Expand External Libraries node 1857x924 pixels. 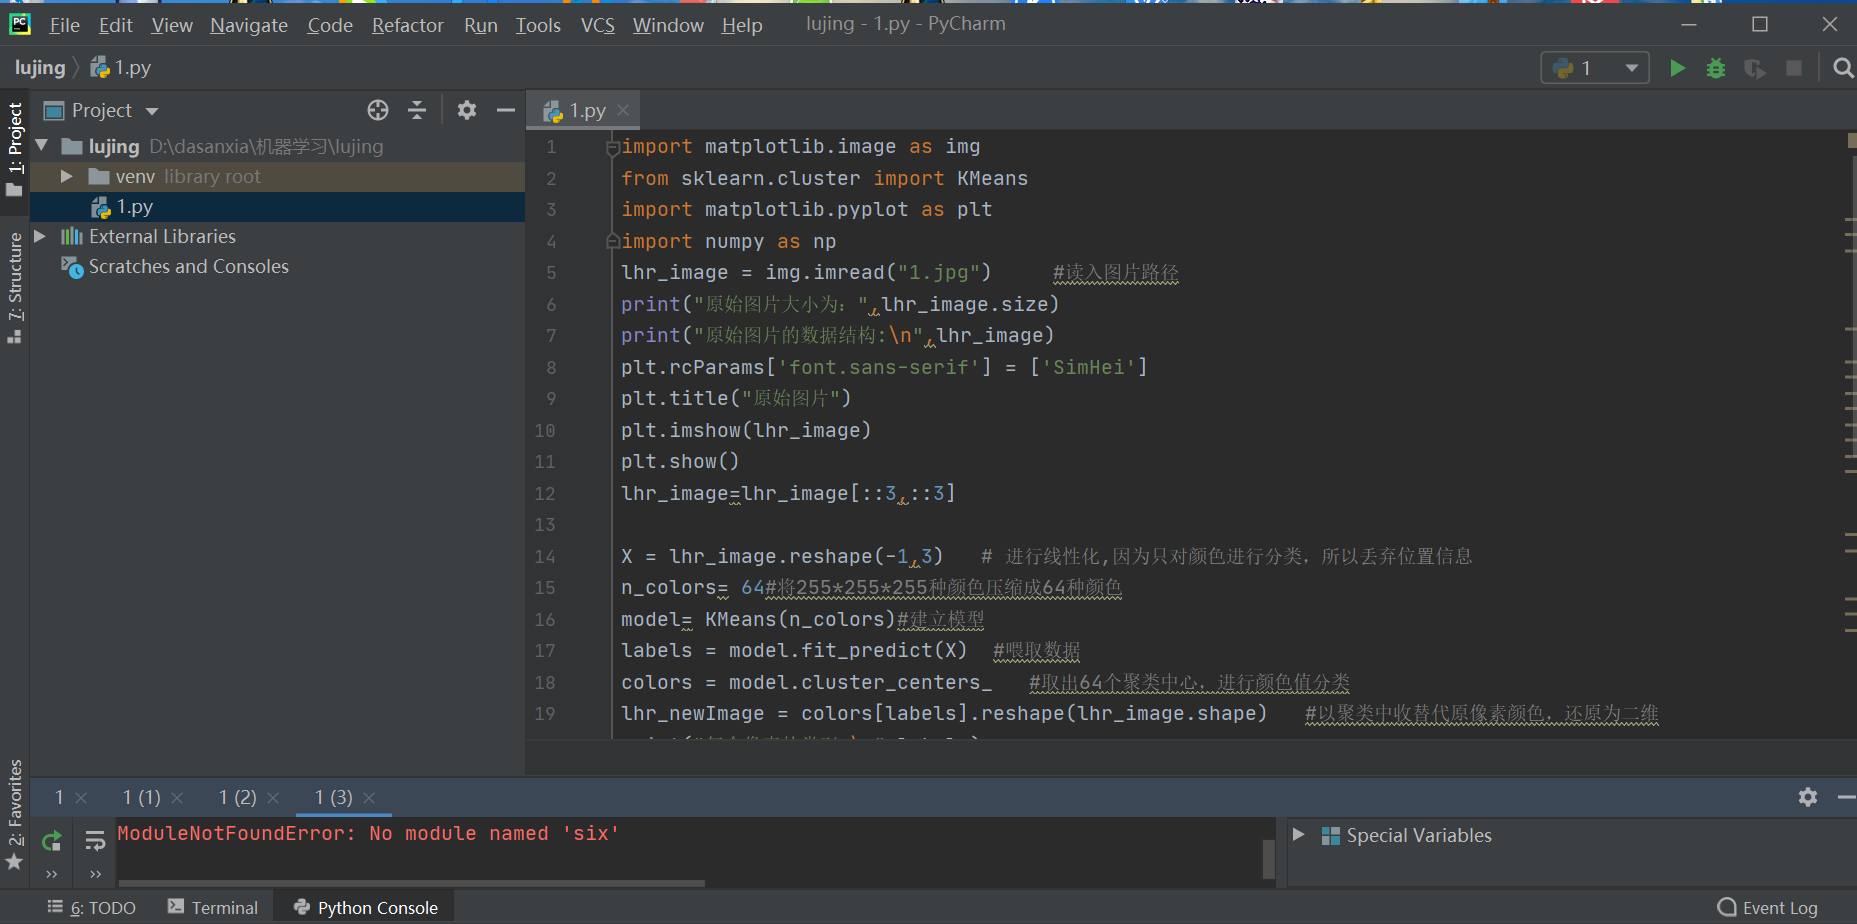[x=40, y=236]
